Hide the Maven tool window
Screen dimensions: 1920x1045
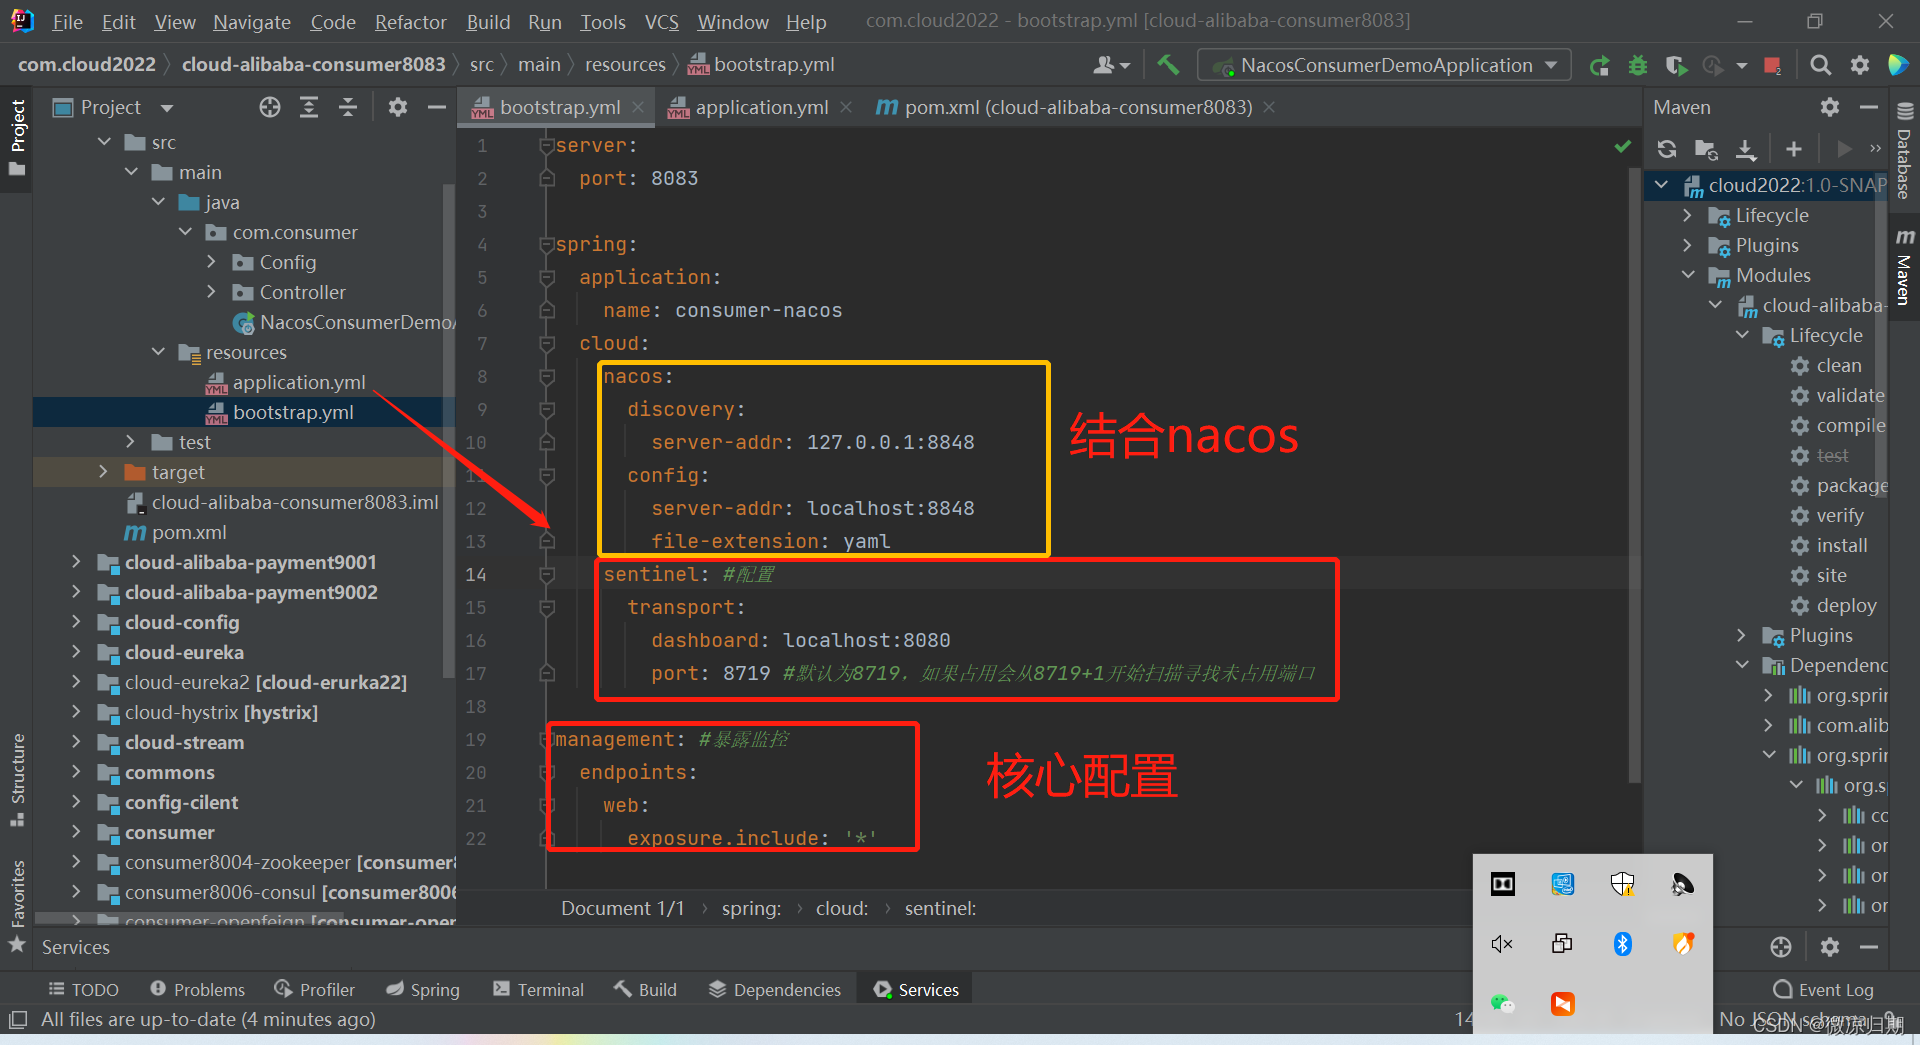click(x=1868, y=107)
